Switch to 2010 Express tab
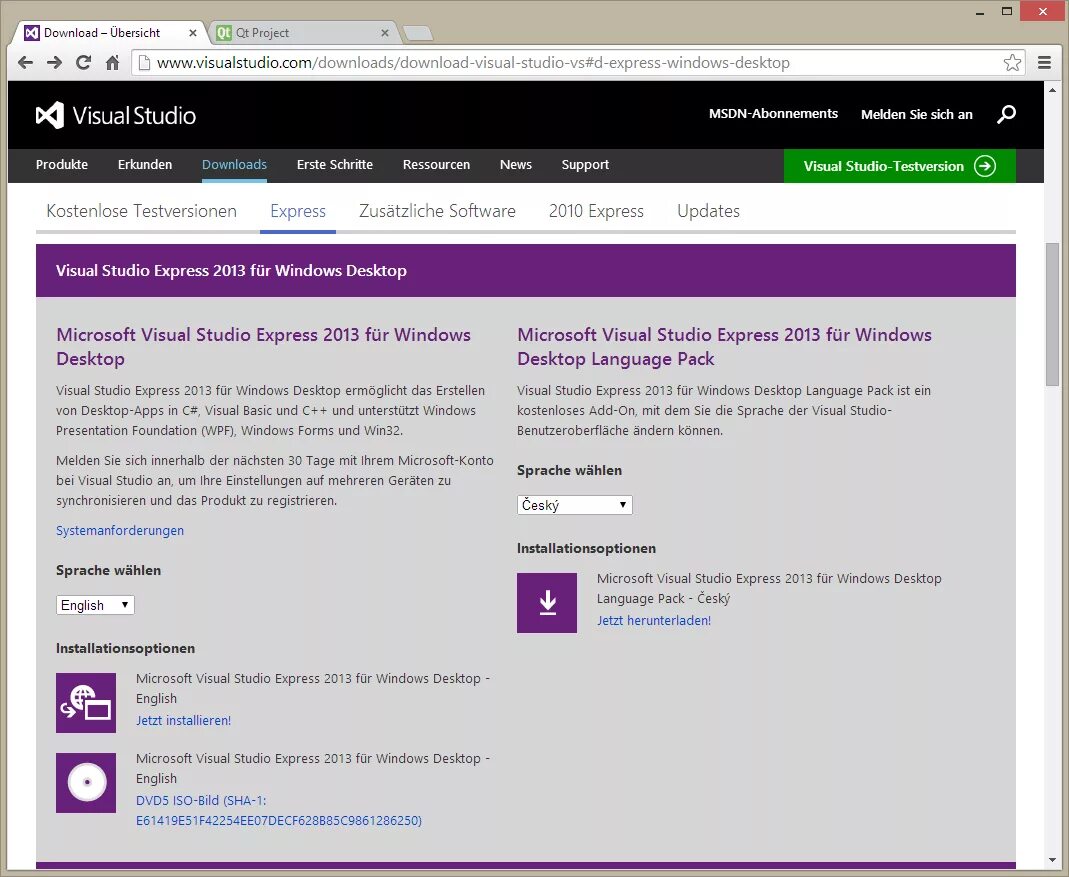 tap(597, 211)
